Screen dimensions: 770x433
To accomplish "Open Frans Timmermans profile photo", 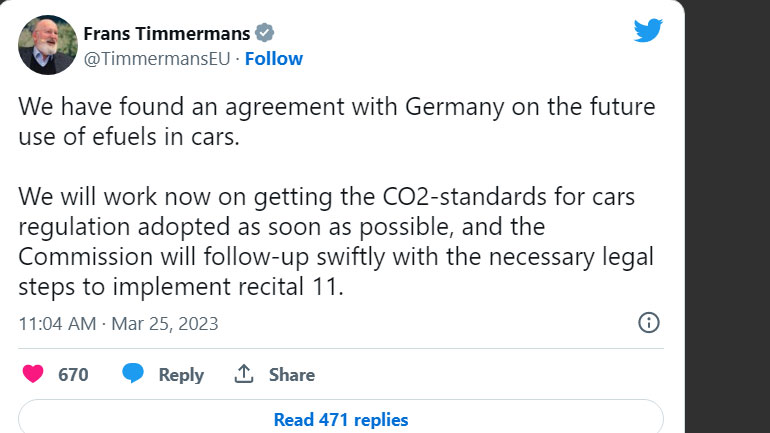I will [47, 45].
